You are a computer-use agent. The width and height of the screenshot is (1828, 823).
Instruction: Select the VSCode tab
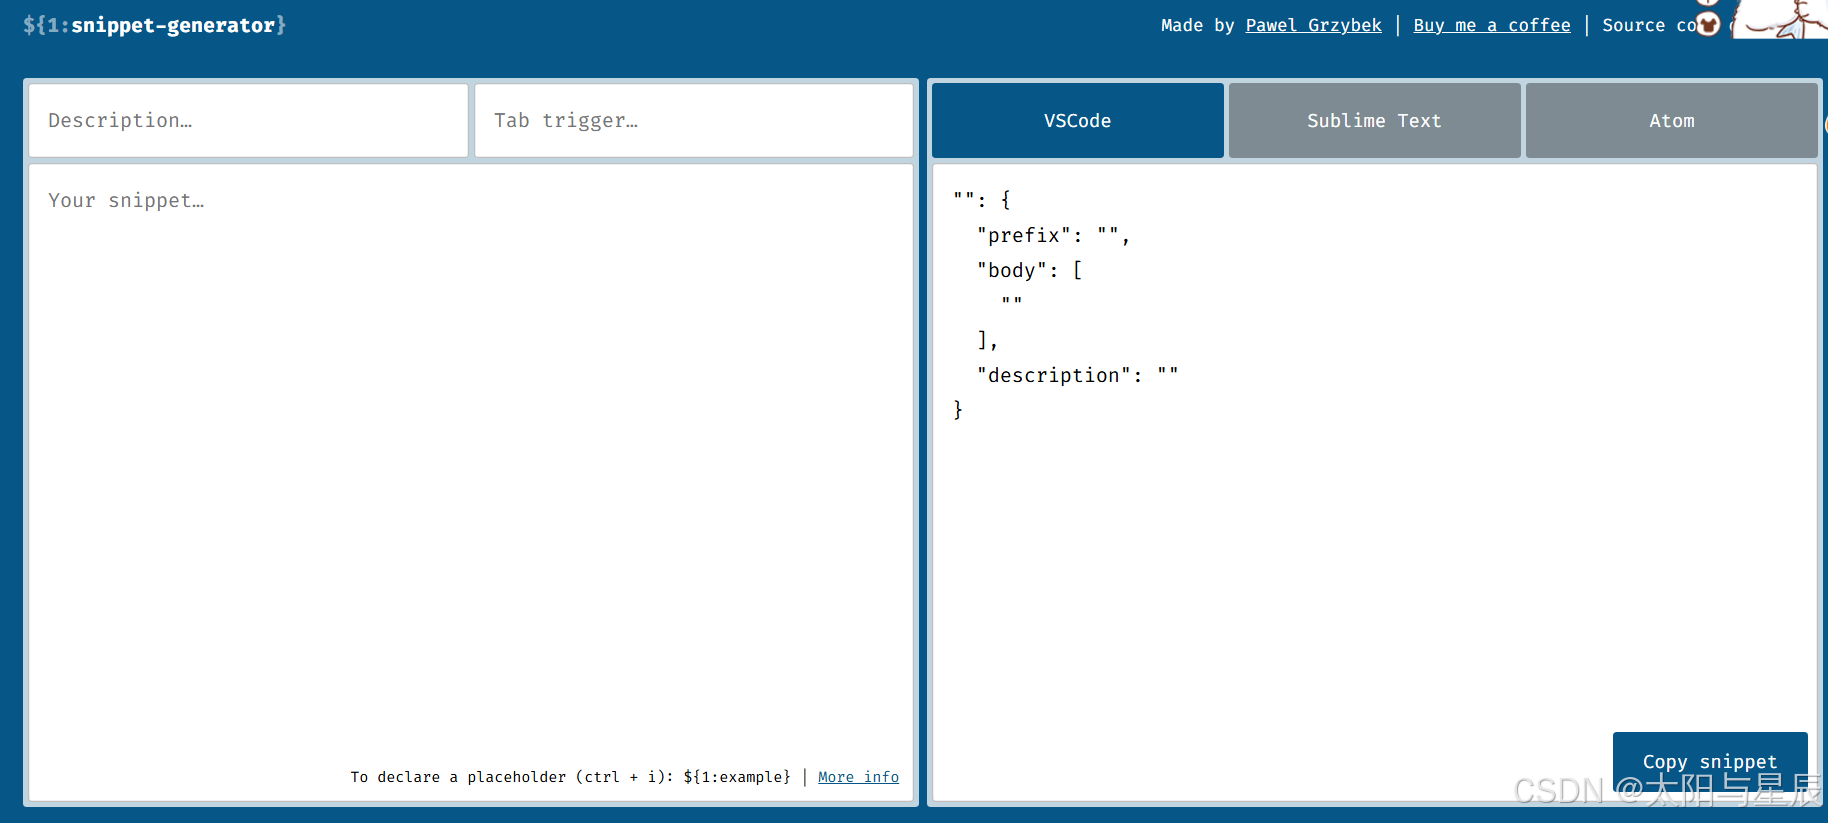[1077, 120]
